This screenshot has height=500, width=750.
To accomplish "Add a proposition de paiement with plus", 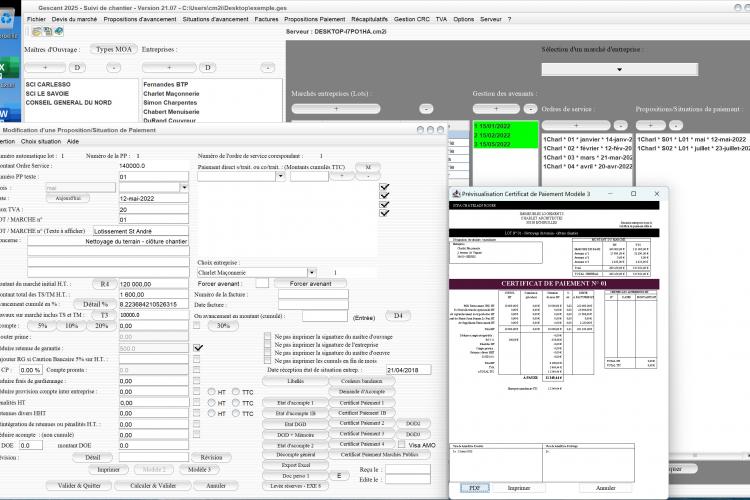I will pos(651,125).
